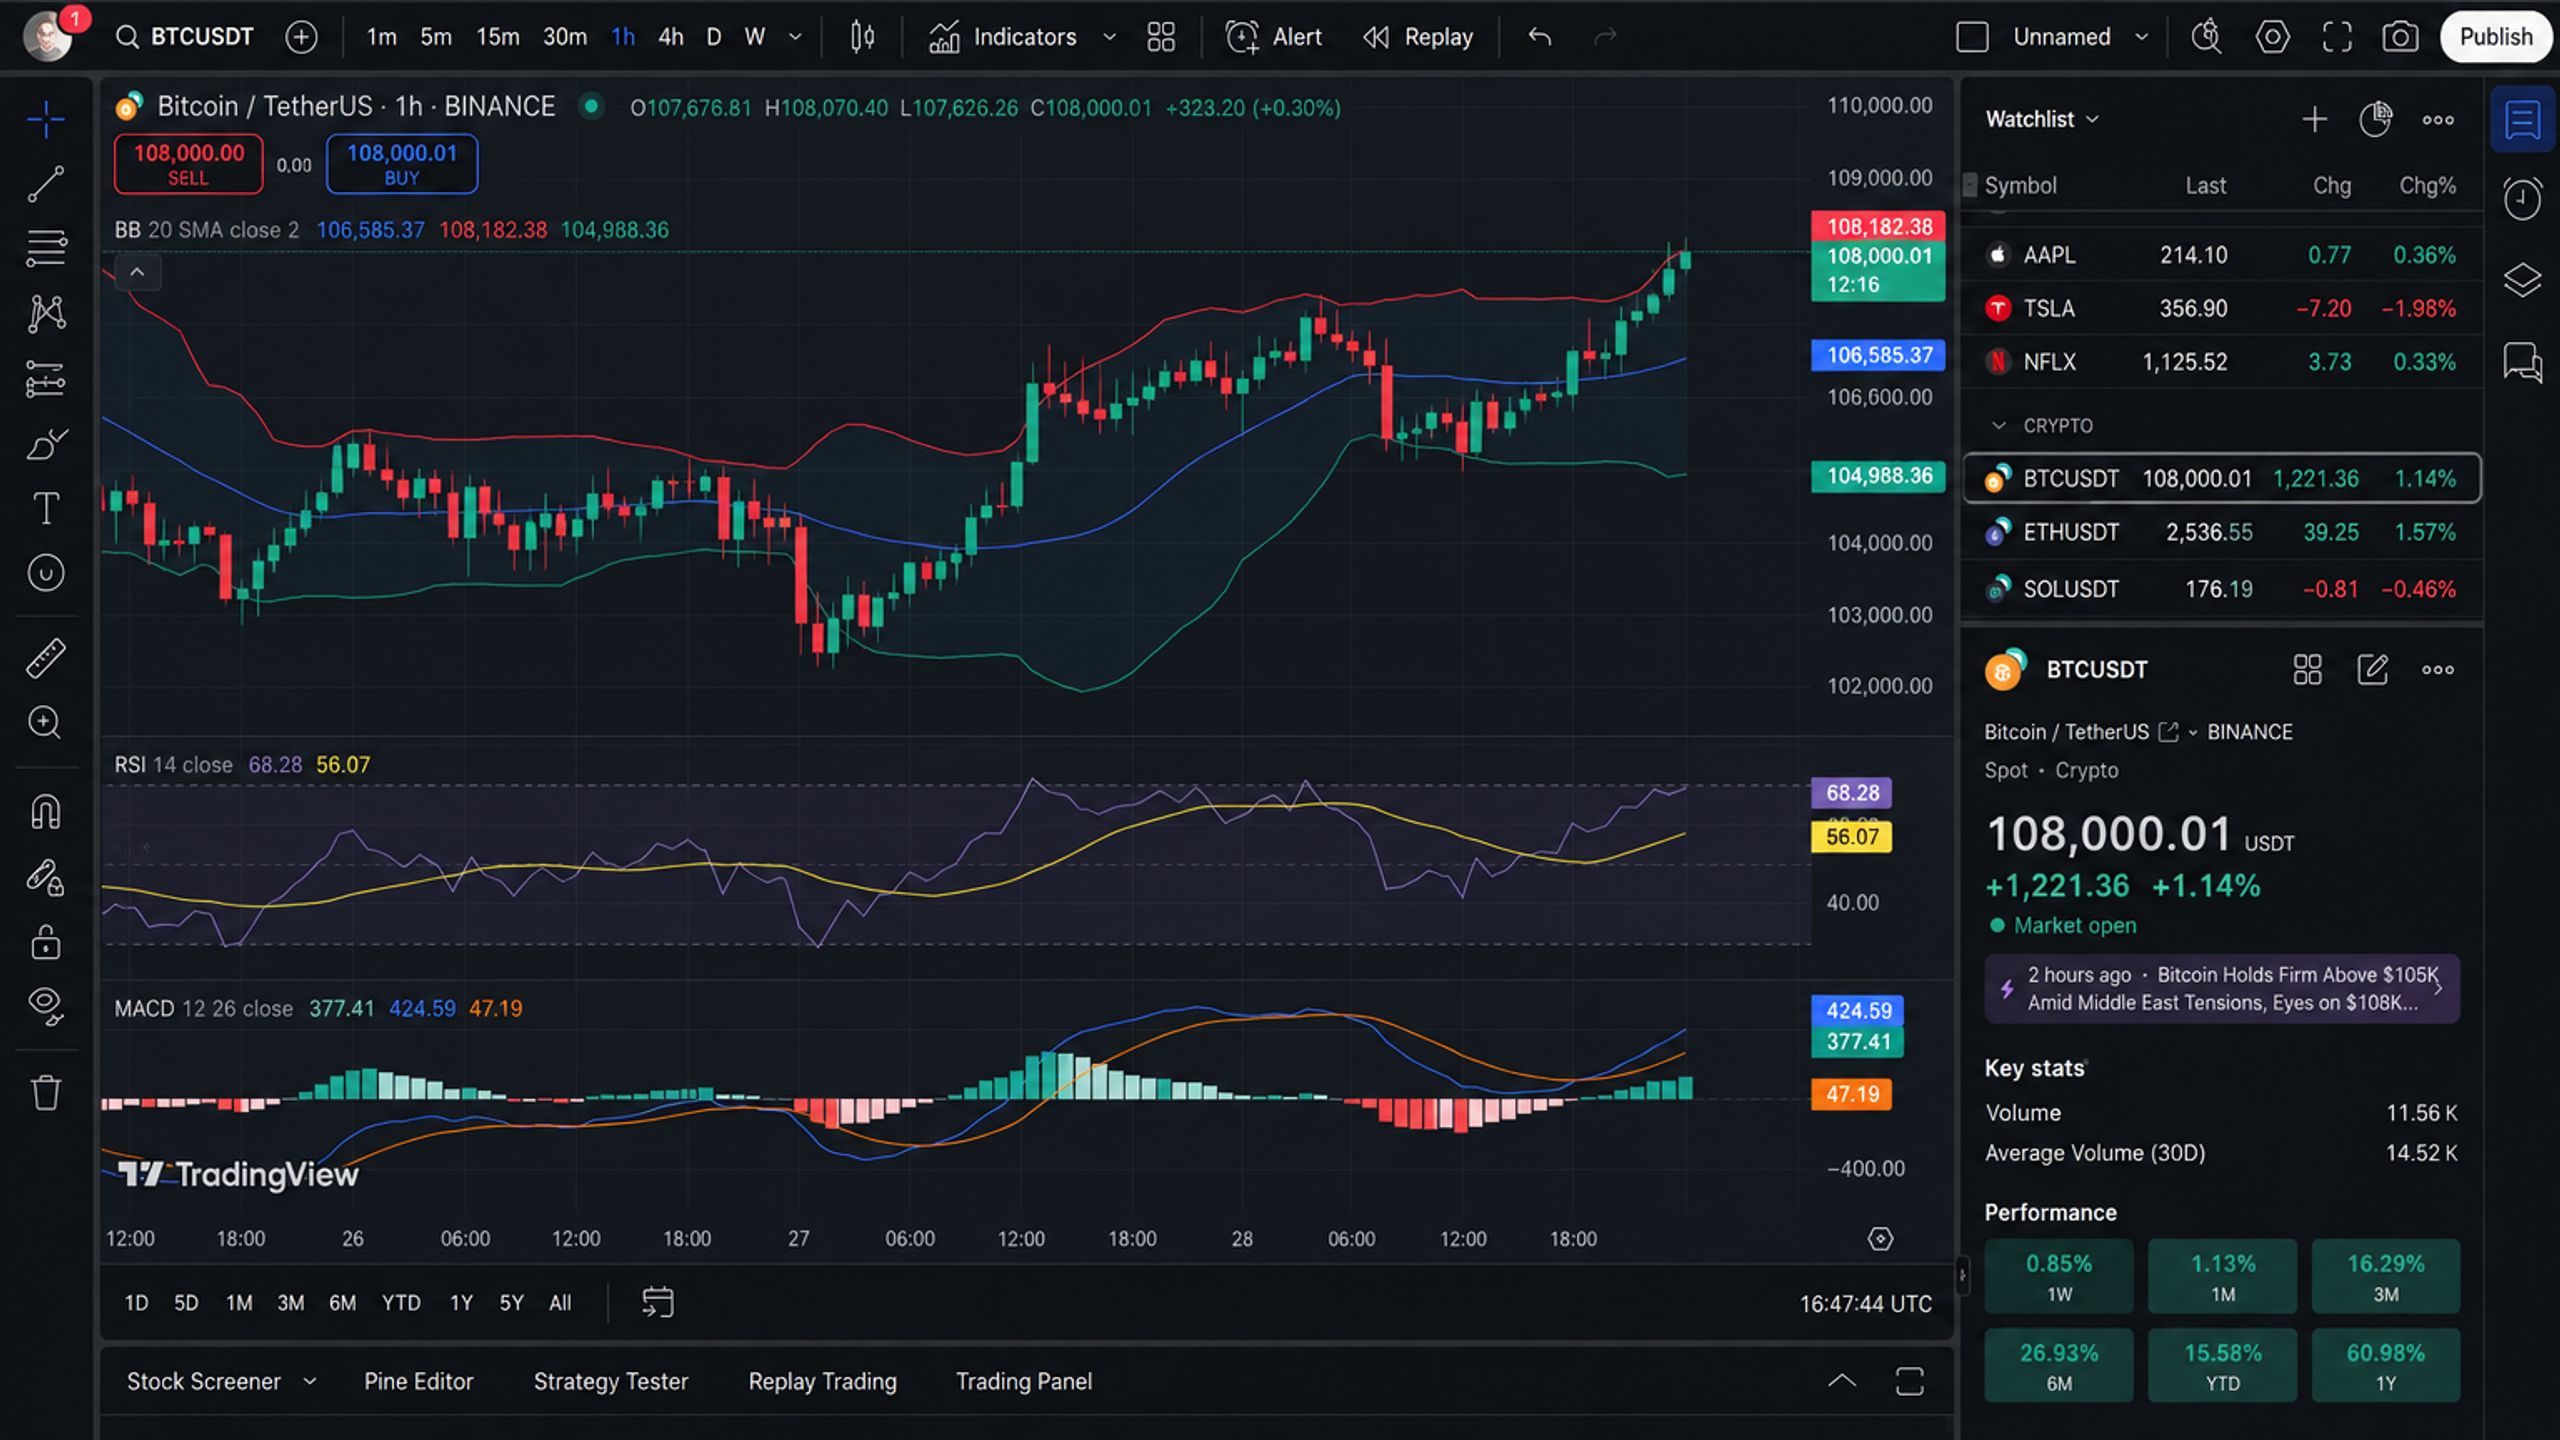Open the Bitcoin Holds Firm news headline
This screenshot has height=1440, width=2560.
[2222, 988]
